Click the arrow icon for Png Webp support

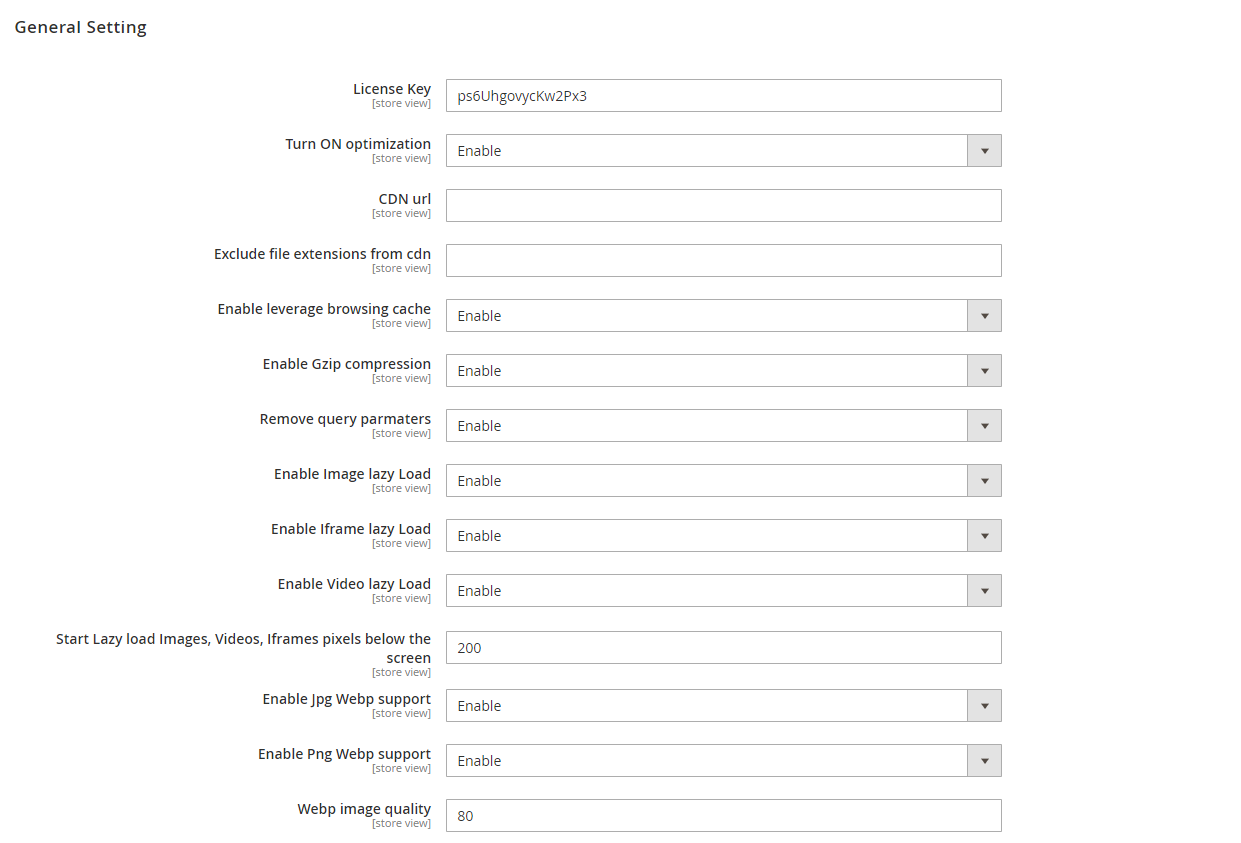[x=984, y=761]
